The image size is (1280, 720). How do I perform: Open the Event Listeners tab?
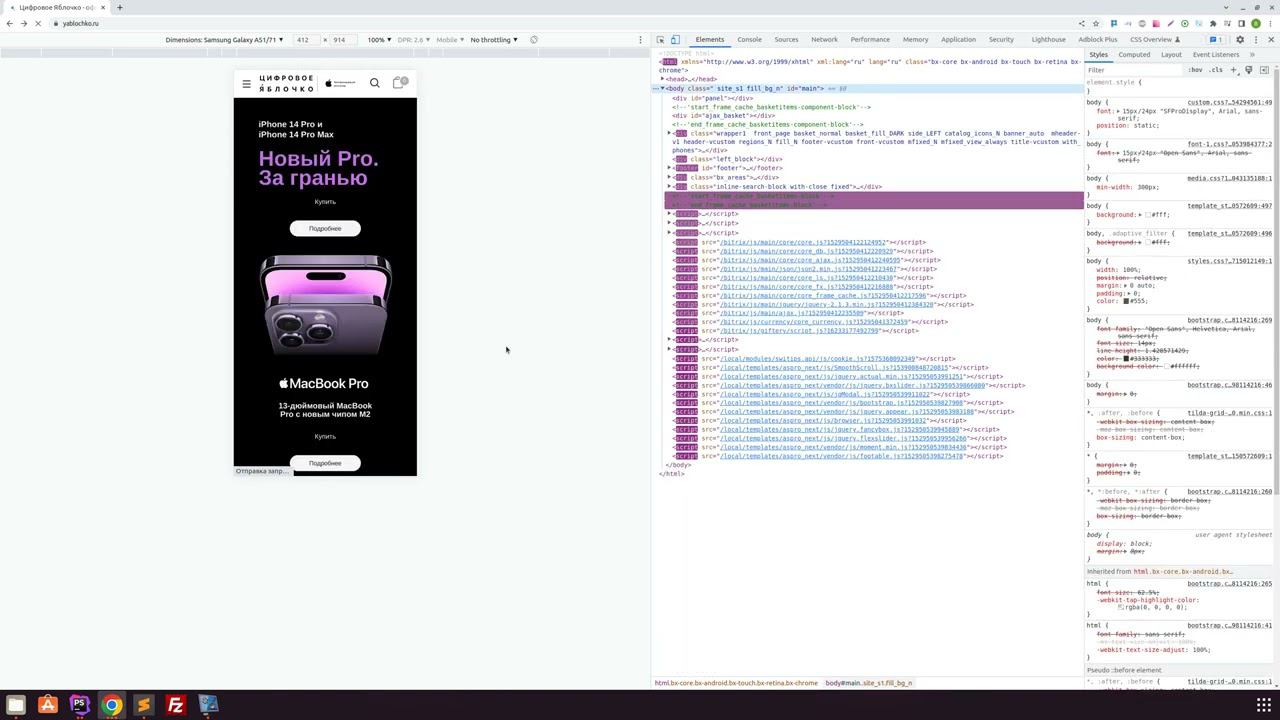[x=1216, y=55]
